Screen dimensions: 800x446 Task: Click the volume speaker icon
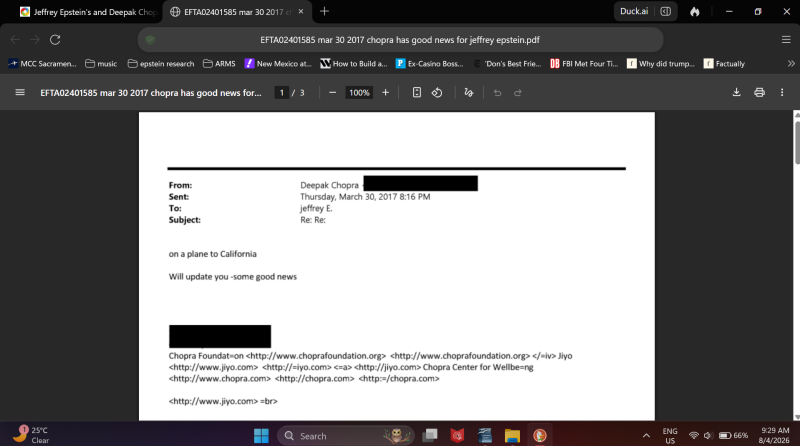(708, 435)
